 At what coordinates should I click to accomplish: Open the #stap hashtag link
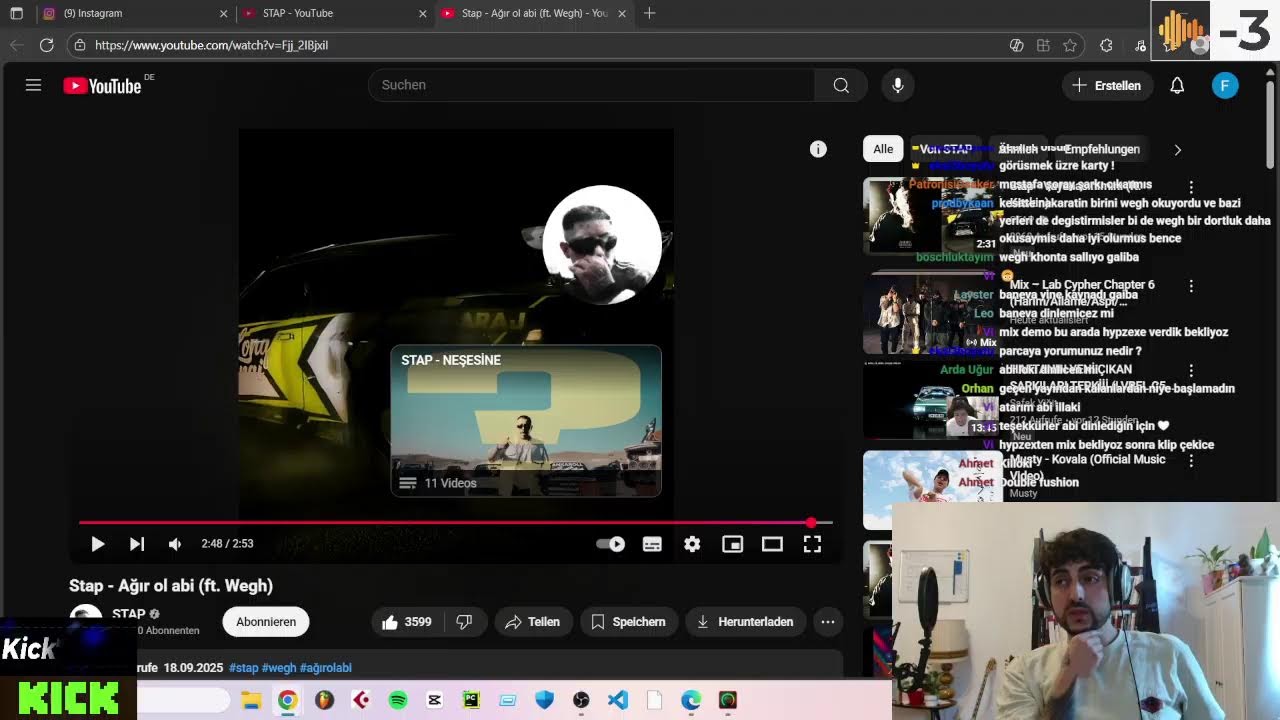[x=244, y=668]
